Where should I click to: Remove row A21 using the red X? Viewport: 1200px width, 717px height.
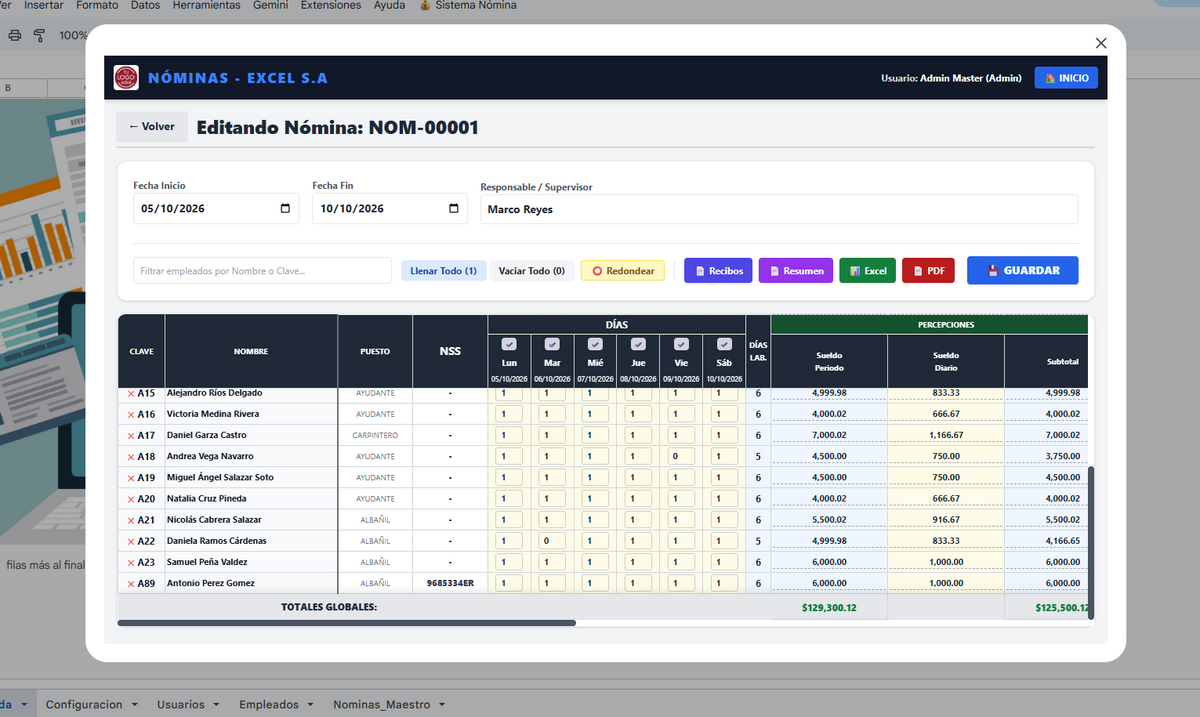131,520
